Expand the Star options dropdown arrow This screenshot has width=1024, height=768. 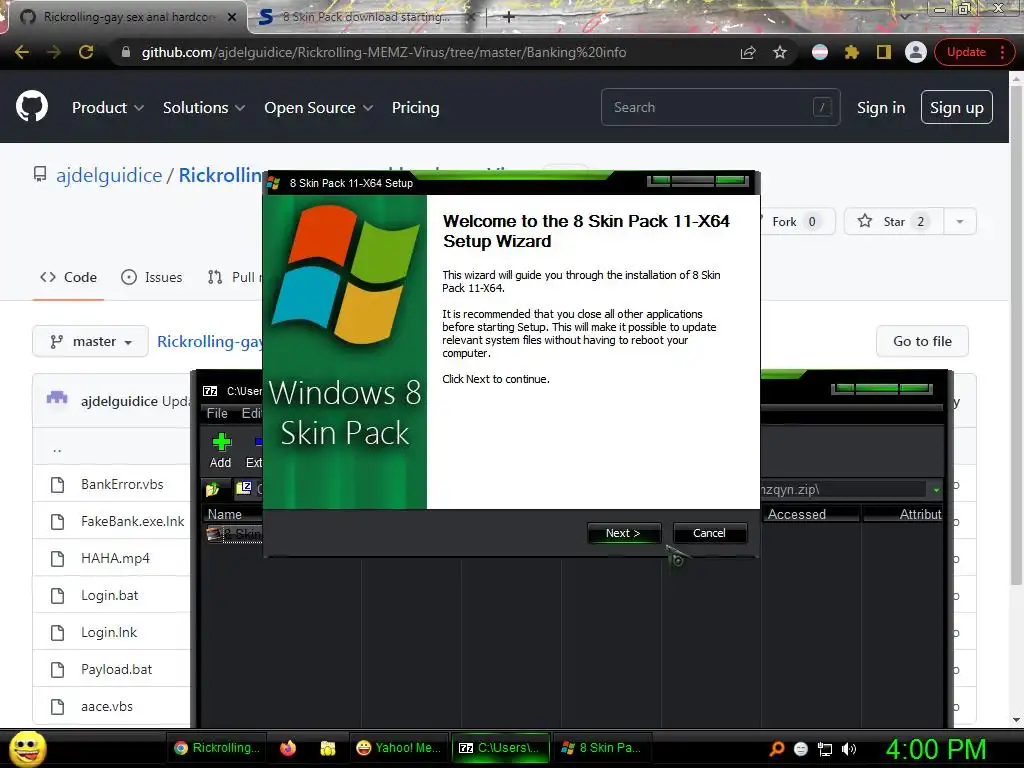pyautogui.click(x=959, y=221)
